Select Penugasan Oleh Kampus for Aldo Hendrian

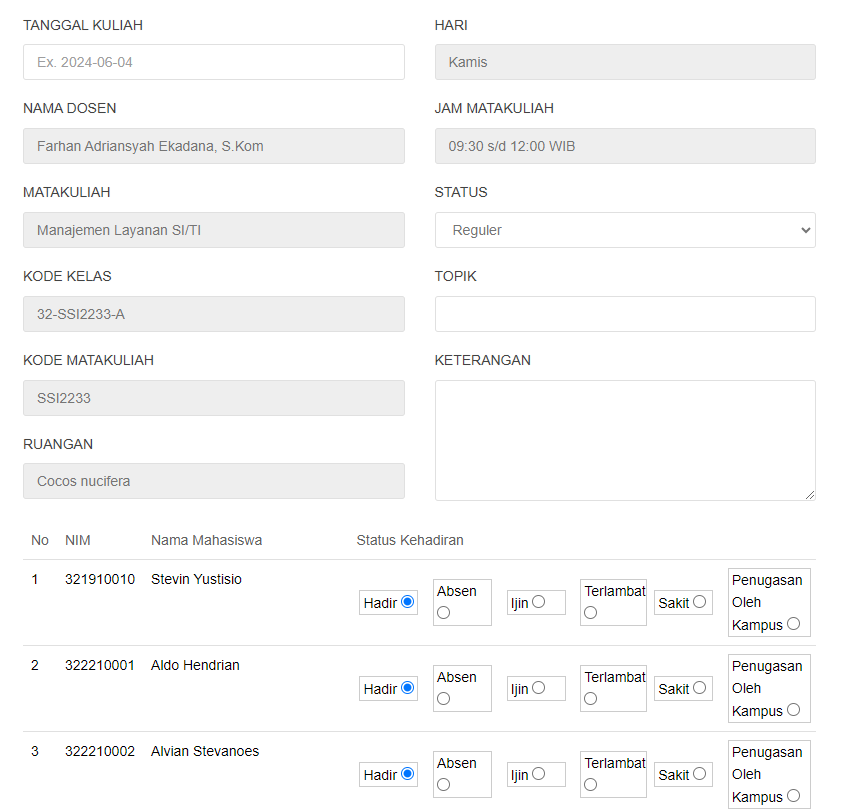click(793, 710)
